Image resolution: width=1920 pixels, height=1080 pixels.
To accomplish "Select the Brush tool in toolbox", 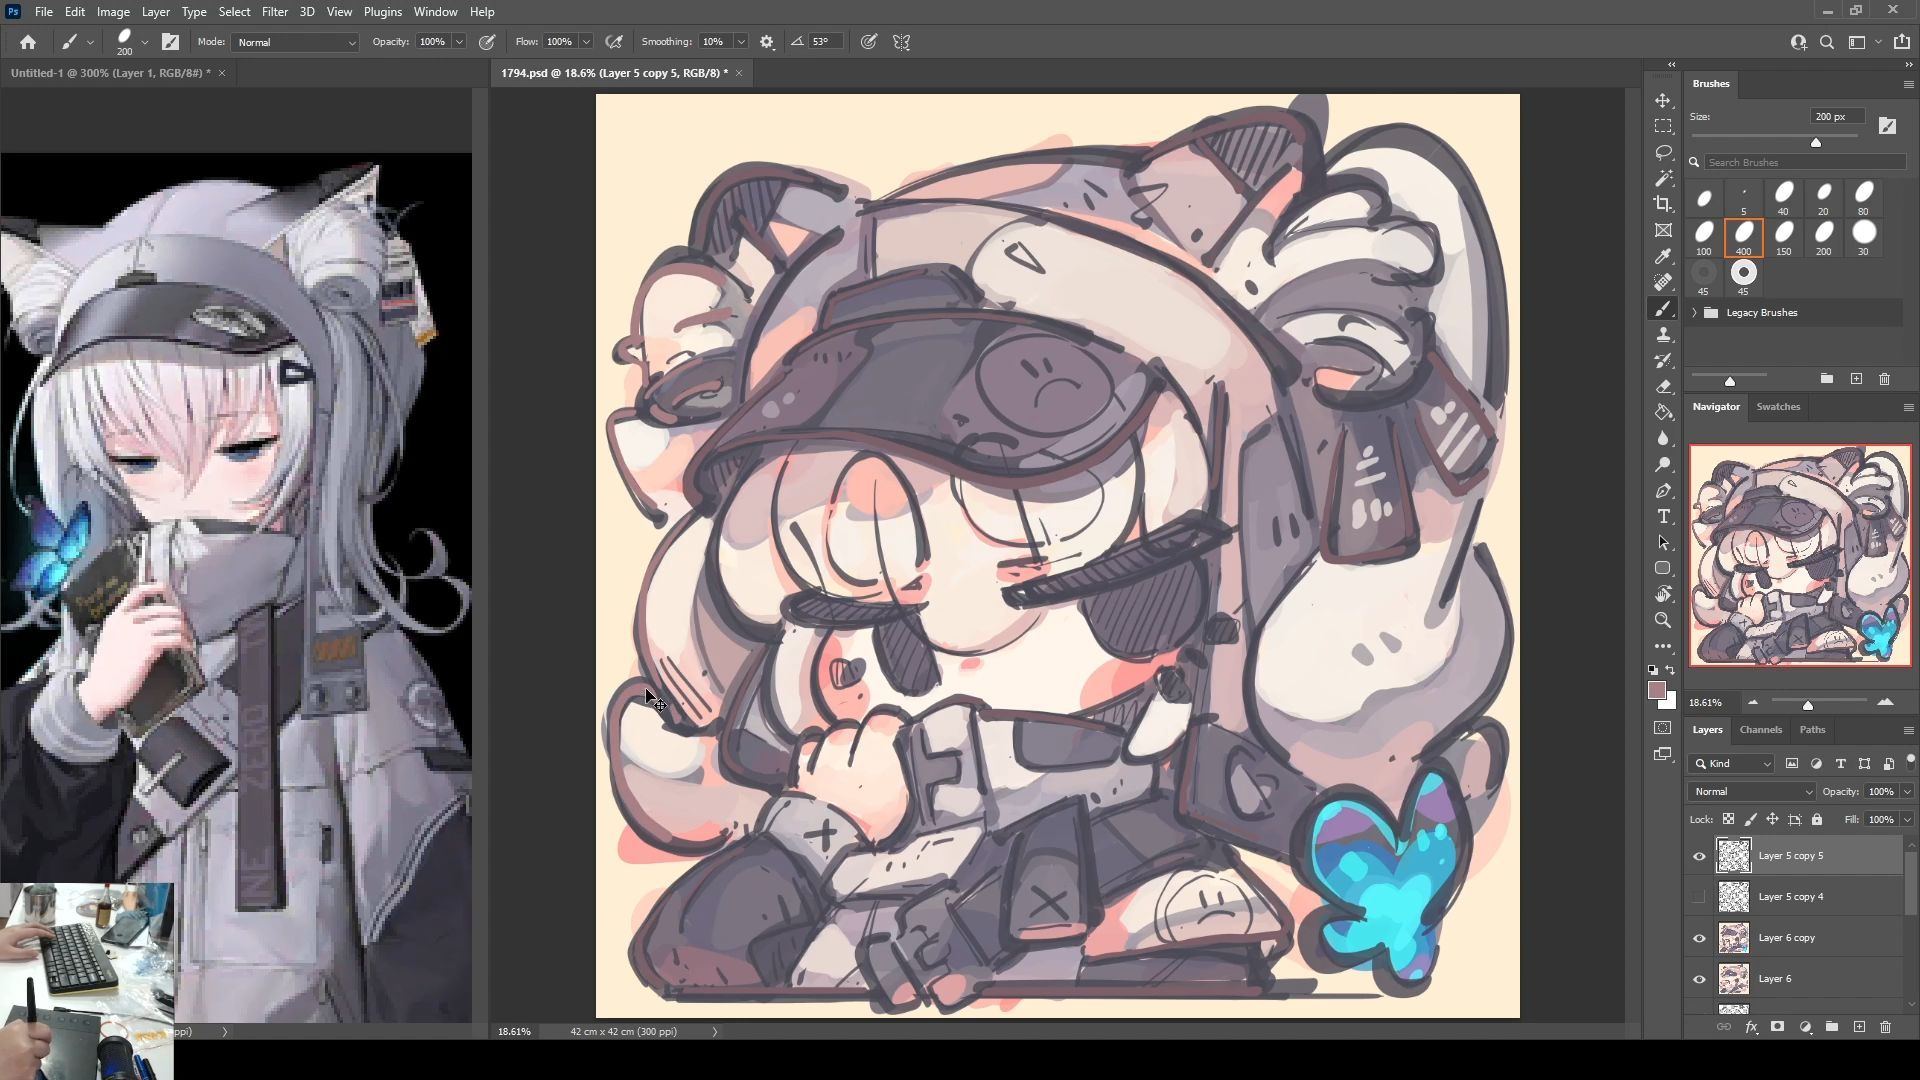I will coord(1663,309).
